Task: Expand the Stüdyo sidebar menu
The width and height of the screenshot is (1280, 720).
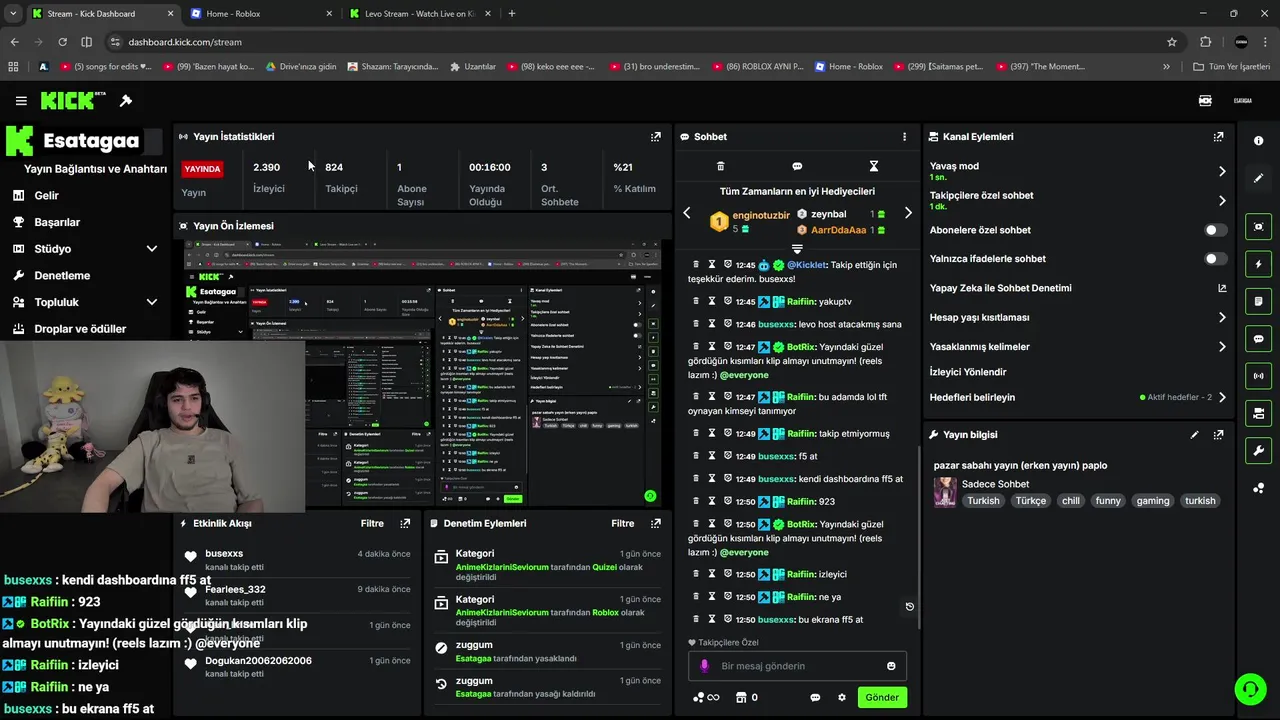Action: pyautogui.click(x=152, y=249)
